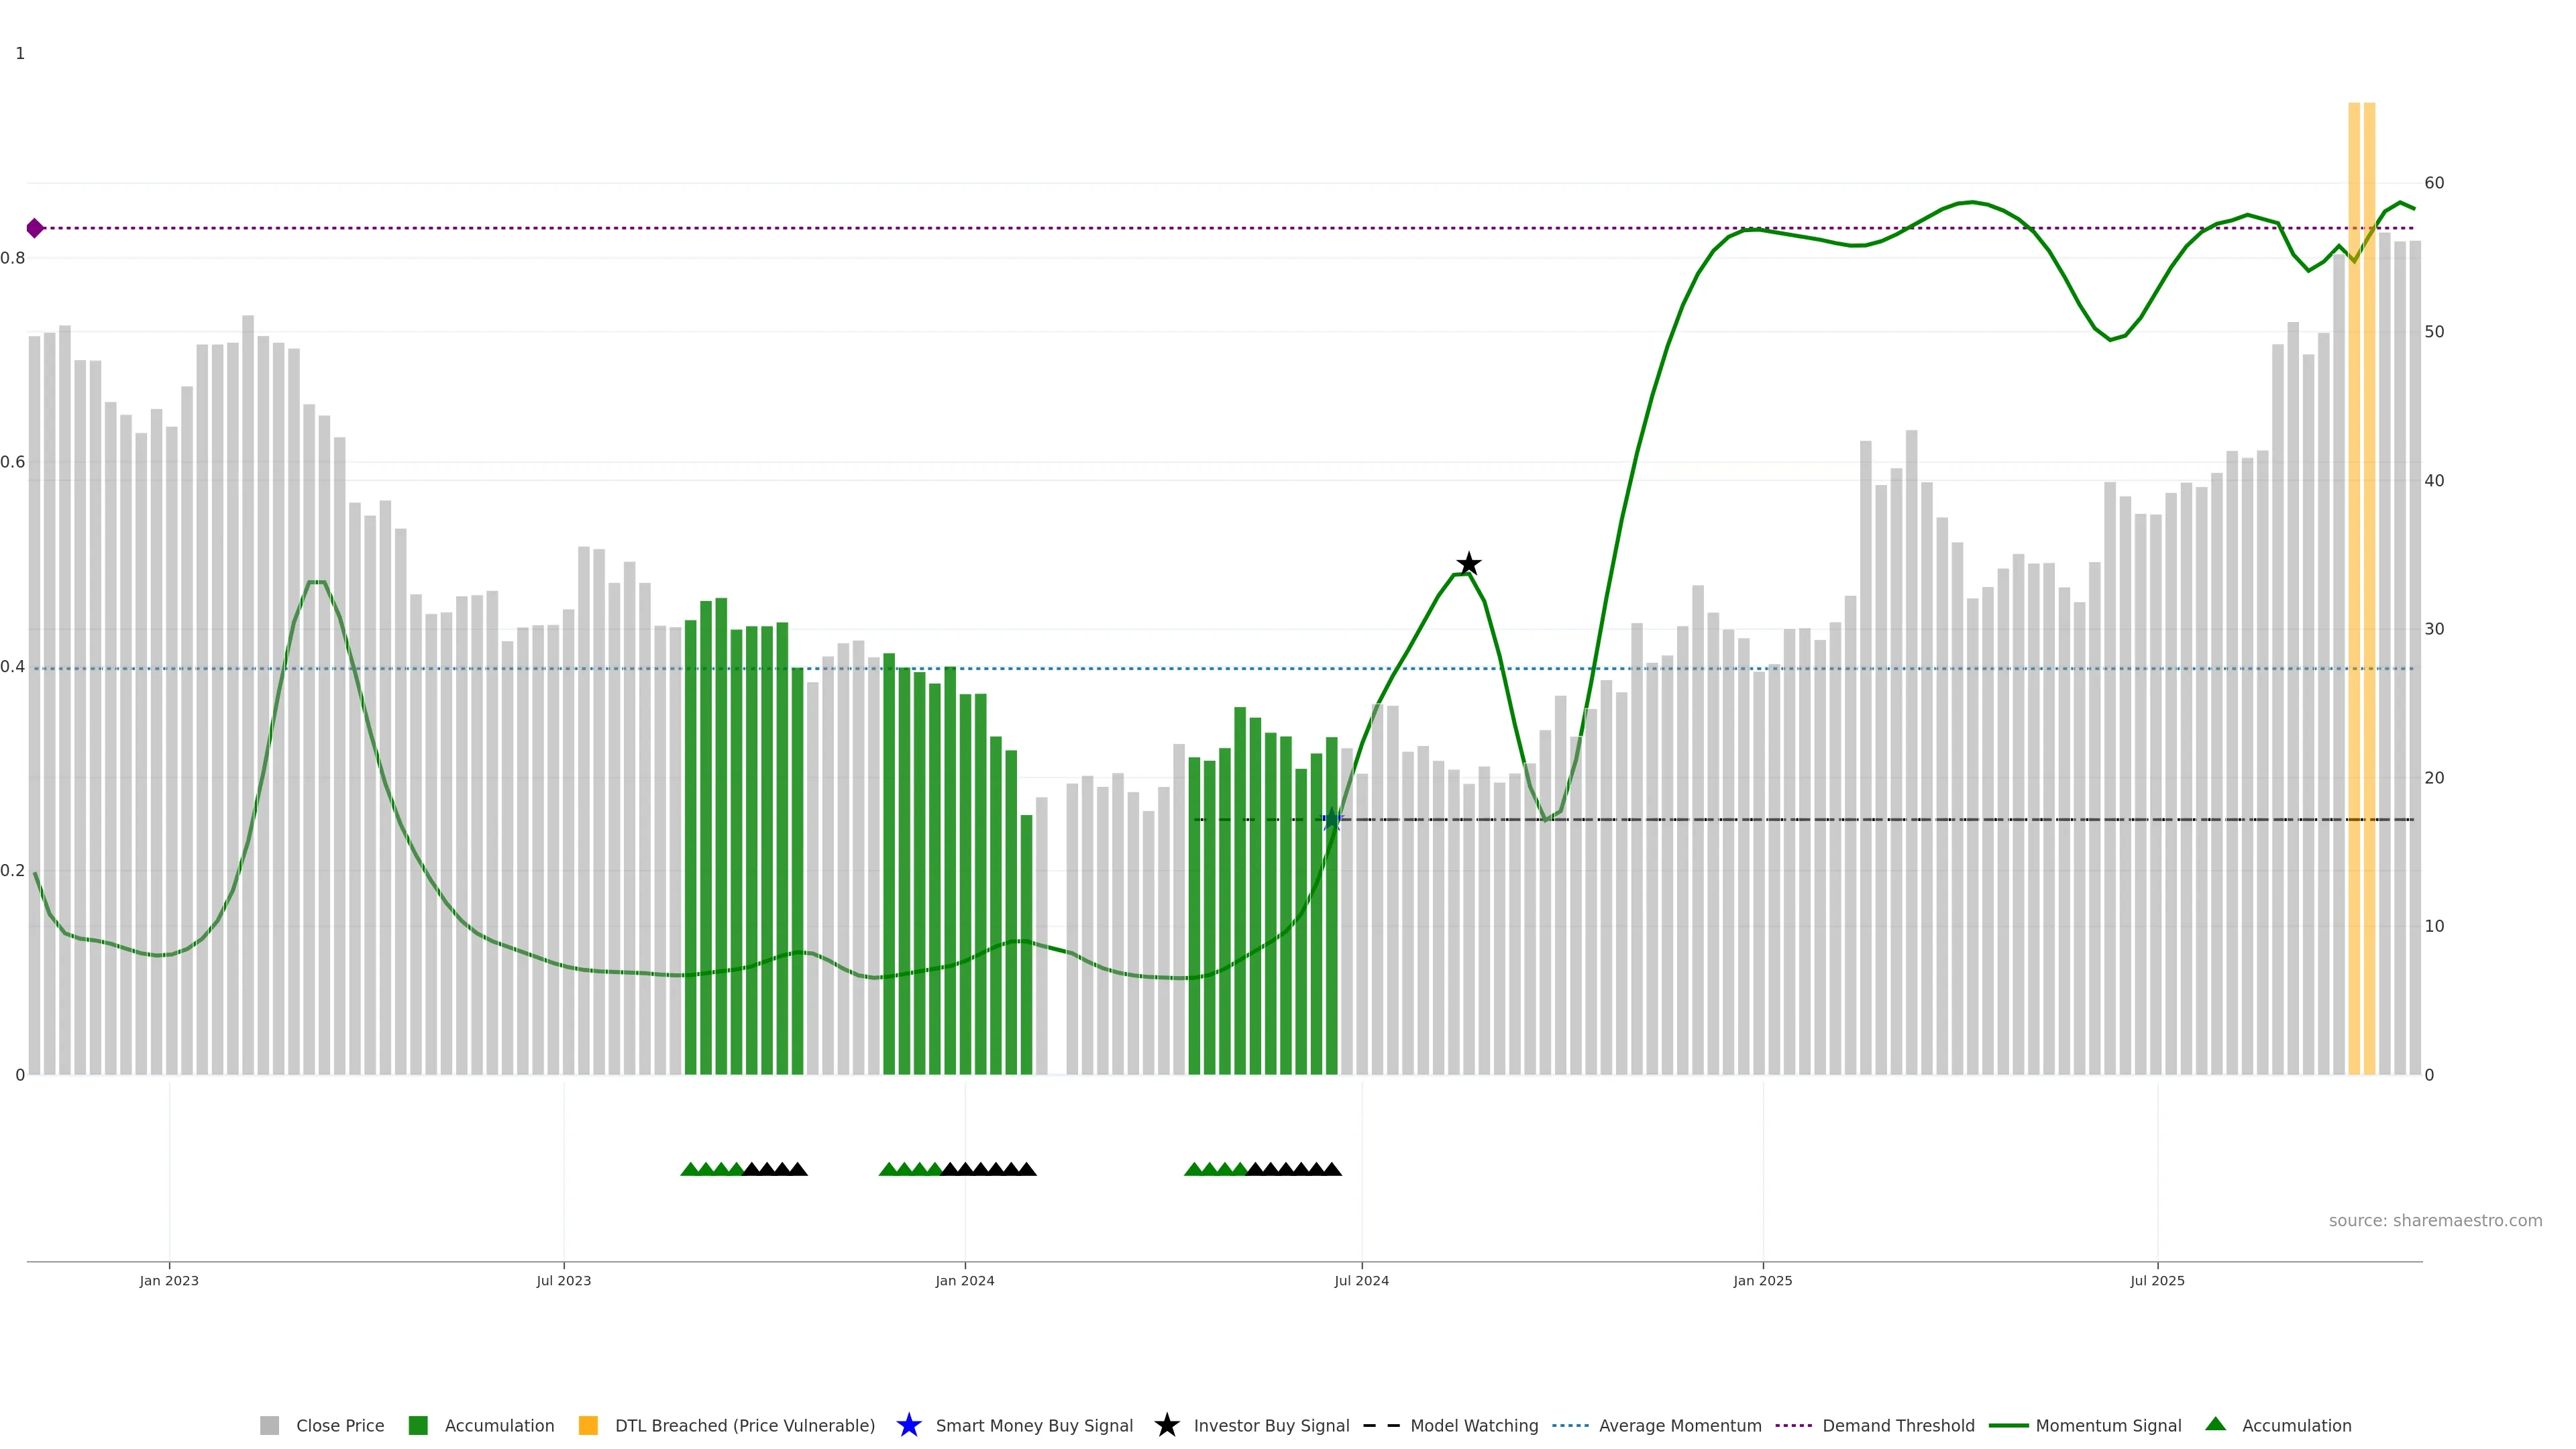Click the green Accumulation triangle legend icon

[x=2215, y=1424]
